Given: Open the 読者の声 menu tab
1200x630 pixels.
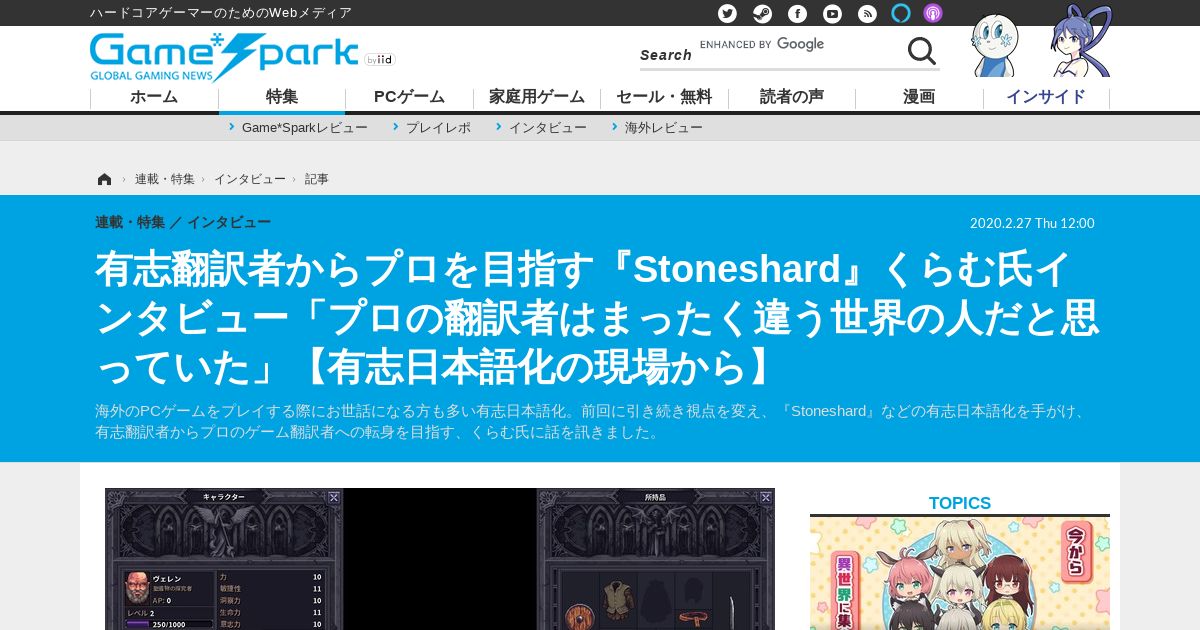Looking at the screenshot, I should (x=792, y=97).
